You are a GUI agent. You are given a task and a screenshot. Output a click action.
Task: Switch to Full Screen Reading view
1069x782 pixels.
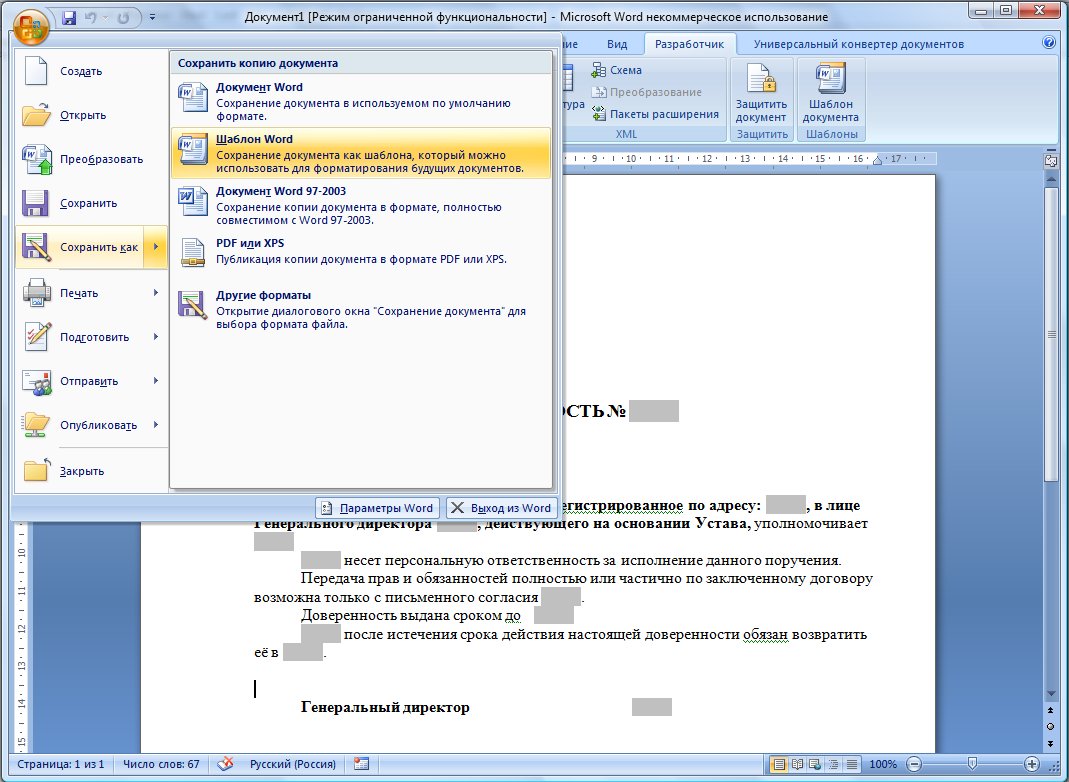click(x=796, y=764)
